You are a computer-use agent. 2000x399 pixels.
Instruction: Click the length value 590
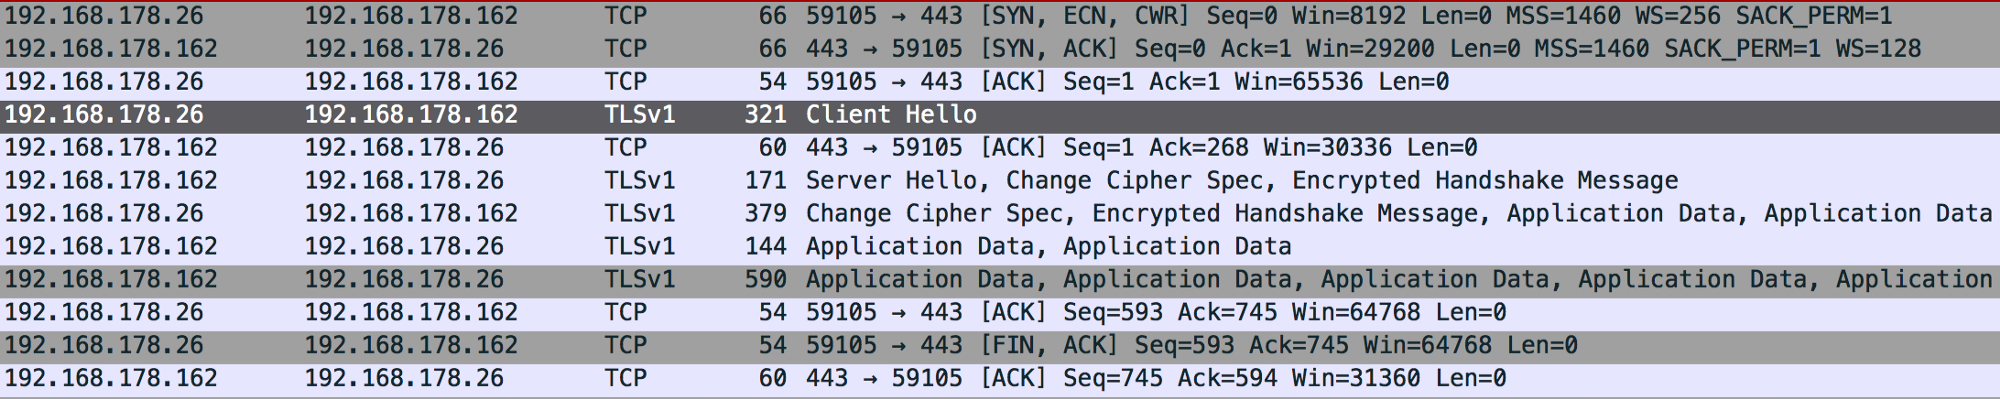pos(765,280)
